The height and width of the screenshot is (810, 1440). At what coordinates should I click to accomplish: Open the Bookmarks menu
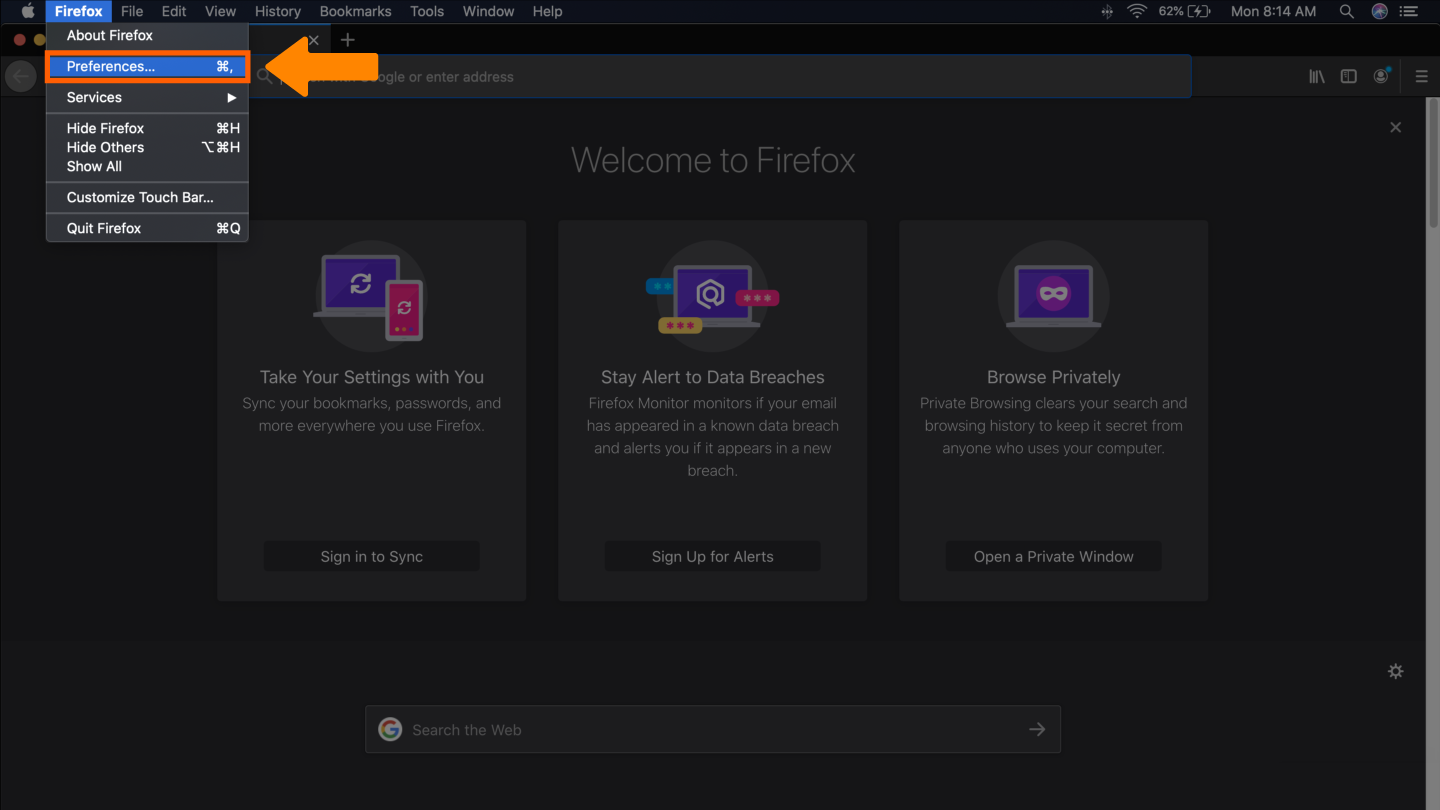(x=355, y=11)
